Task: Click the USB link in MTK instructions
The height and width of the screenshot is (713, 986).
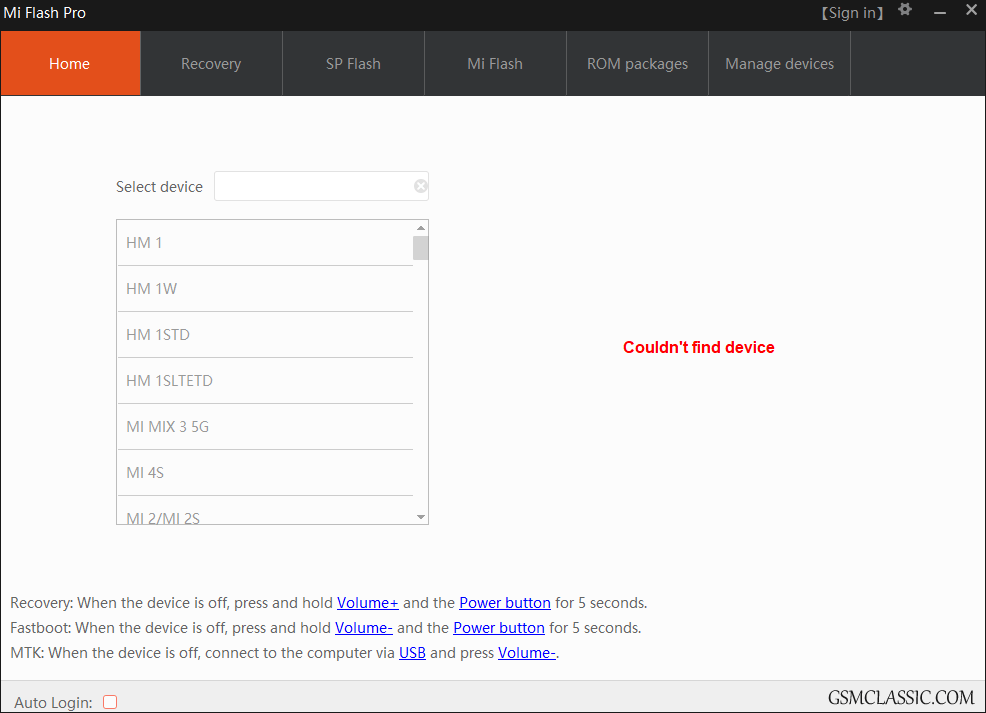Action: [412, 653]
